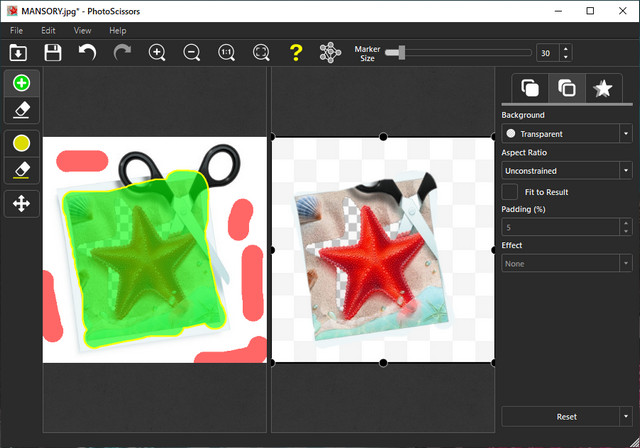Open the Background Transparent dropdown
Image resolution: width=640 pixels, height=448 pixels.
pyautogui.click(x=566, y=133)
